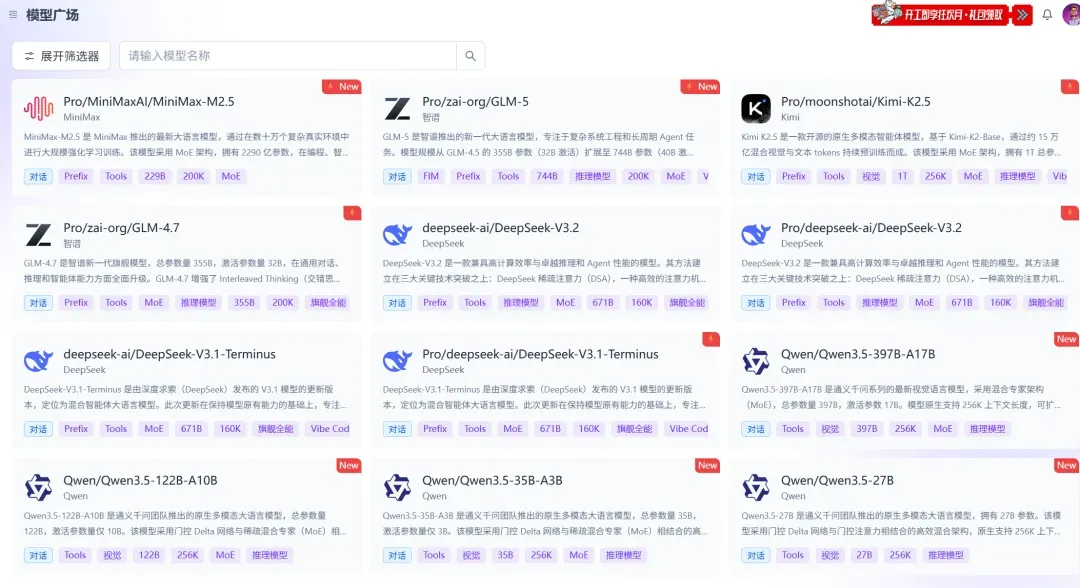Image resolution: width=1080 pixels, height=588 pixels.
Task: Click the GLM-4.7 Z logo
Action: point(39,235)
